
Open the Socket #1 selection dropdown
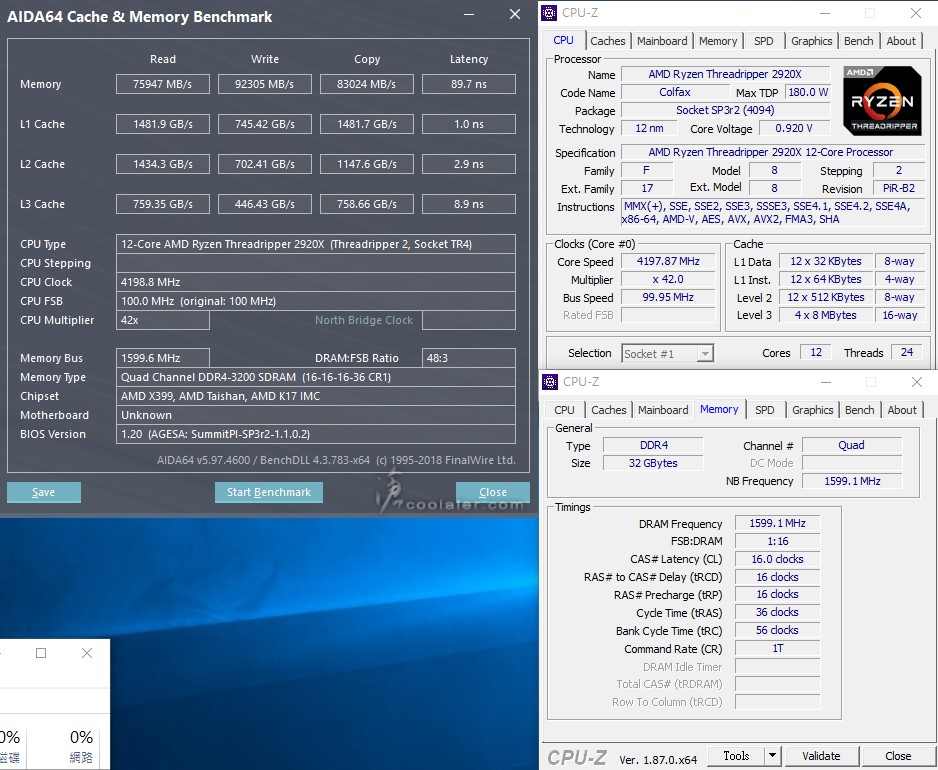668,354
